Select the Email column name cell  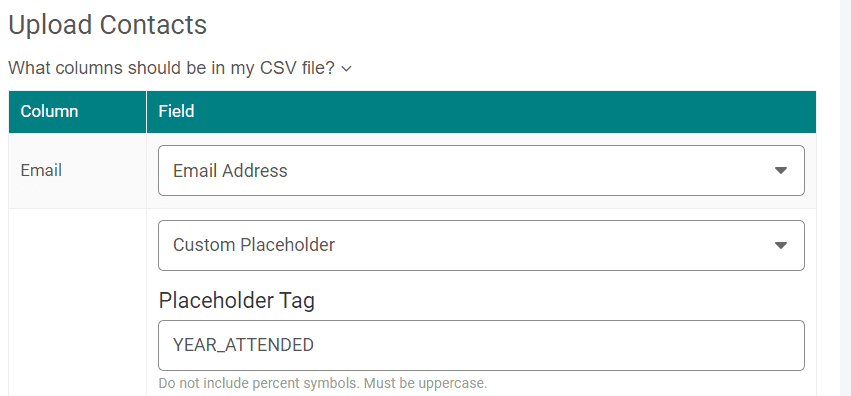pyautogui.click(x=78, y=171)
